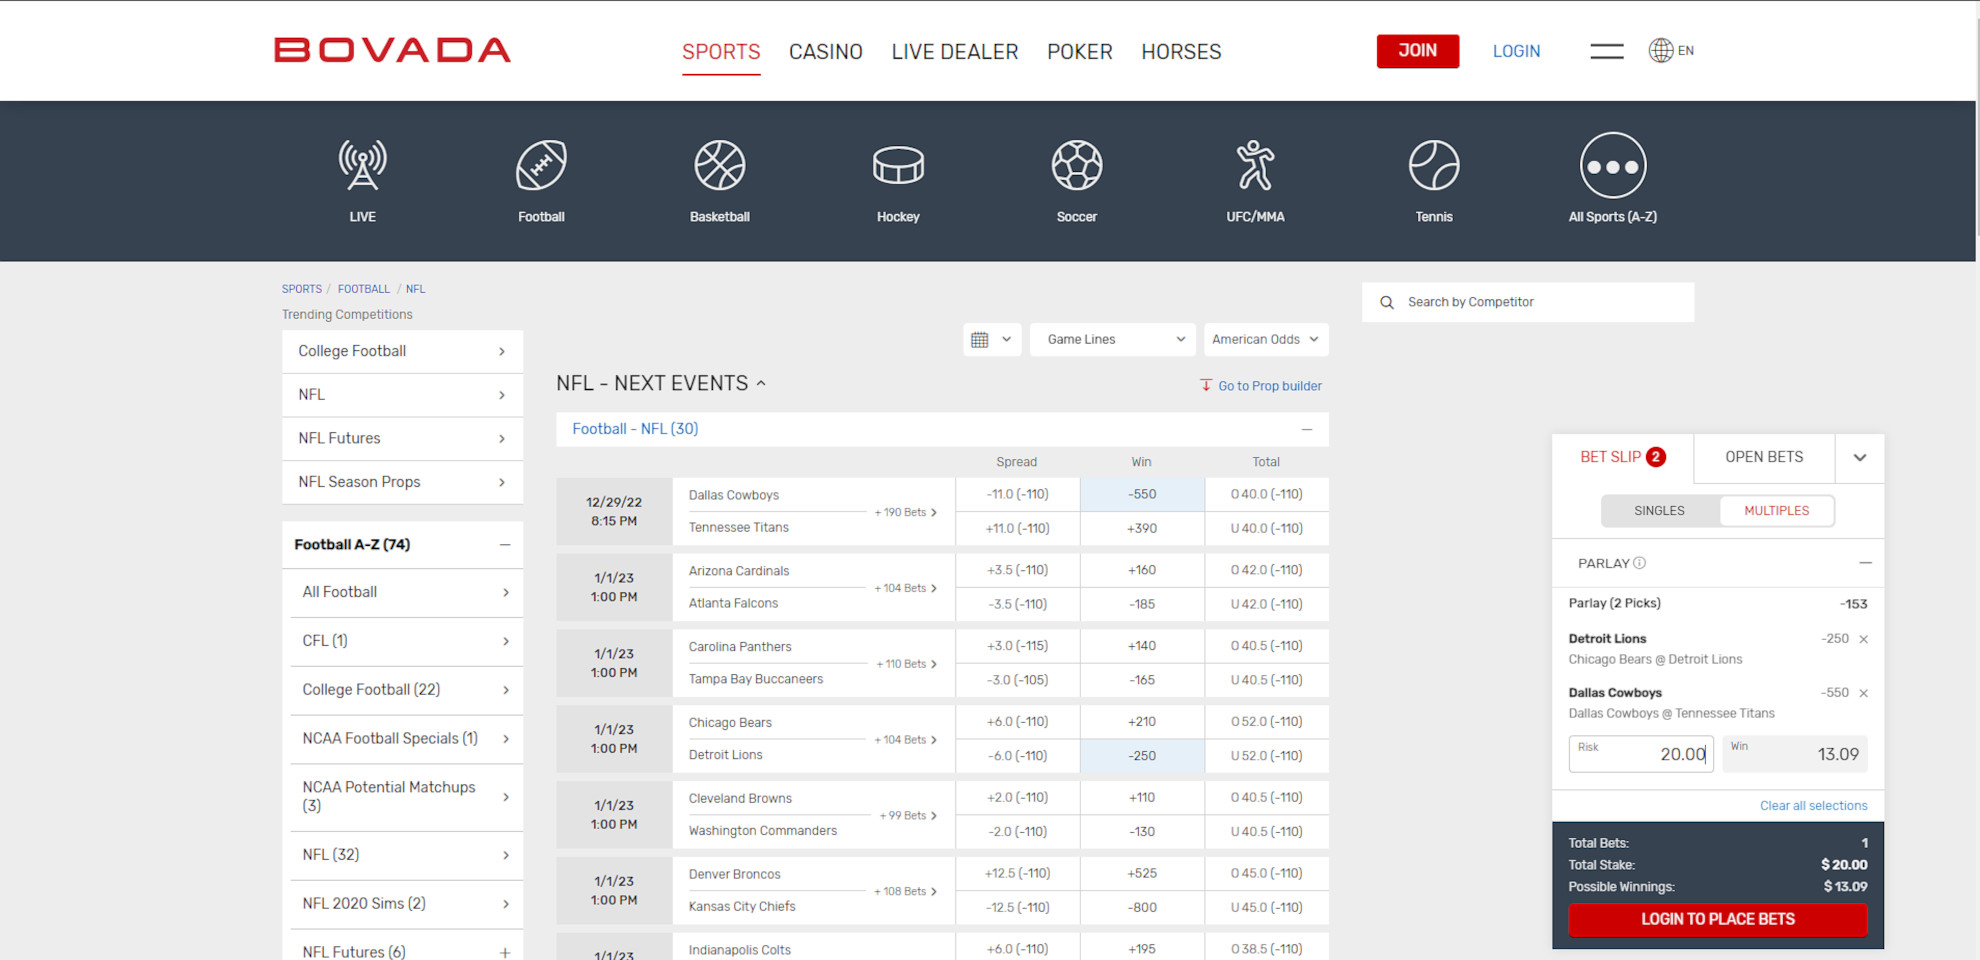1980x960 pixels.
Task: Switch to the Bet Slip tab
Action: tap(1623, 457)
